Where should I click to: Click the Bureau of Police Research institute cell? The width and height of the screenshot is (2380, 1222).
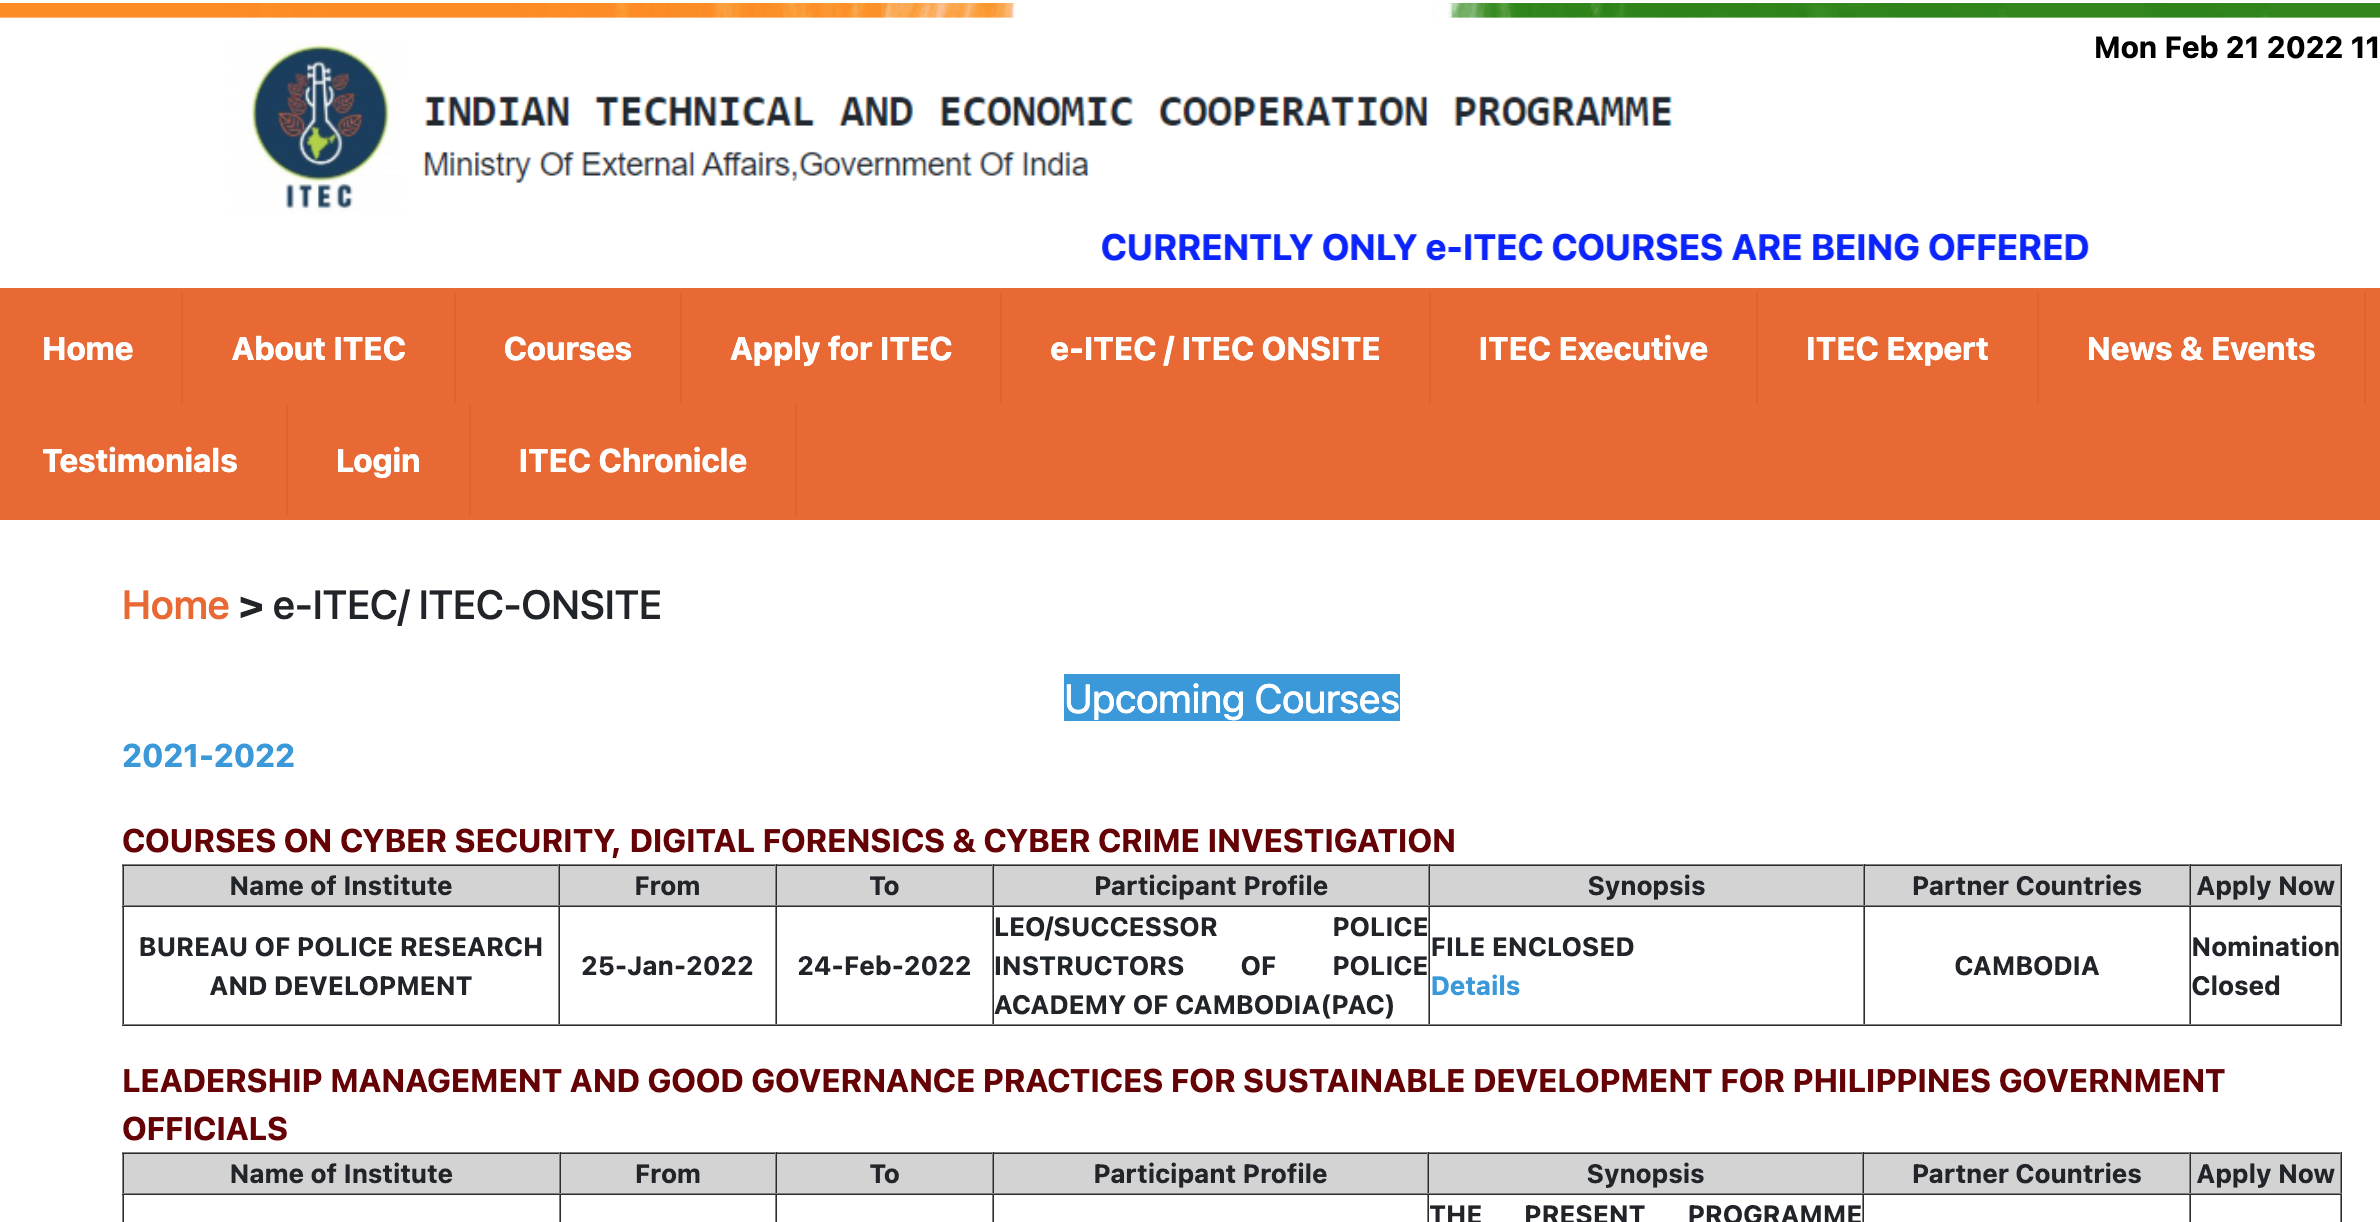[x=341, y=966]
